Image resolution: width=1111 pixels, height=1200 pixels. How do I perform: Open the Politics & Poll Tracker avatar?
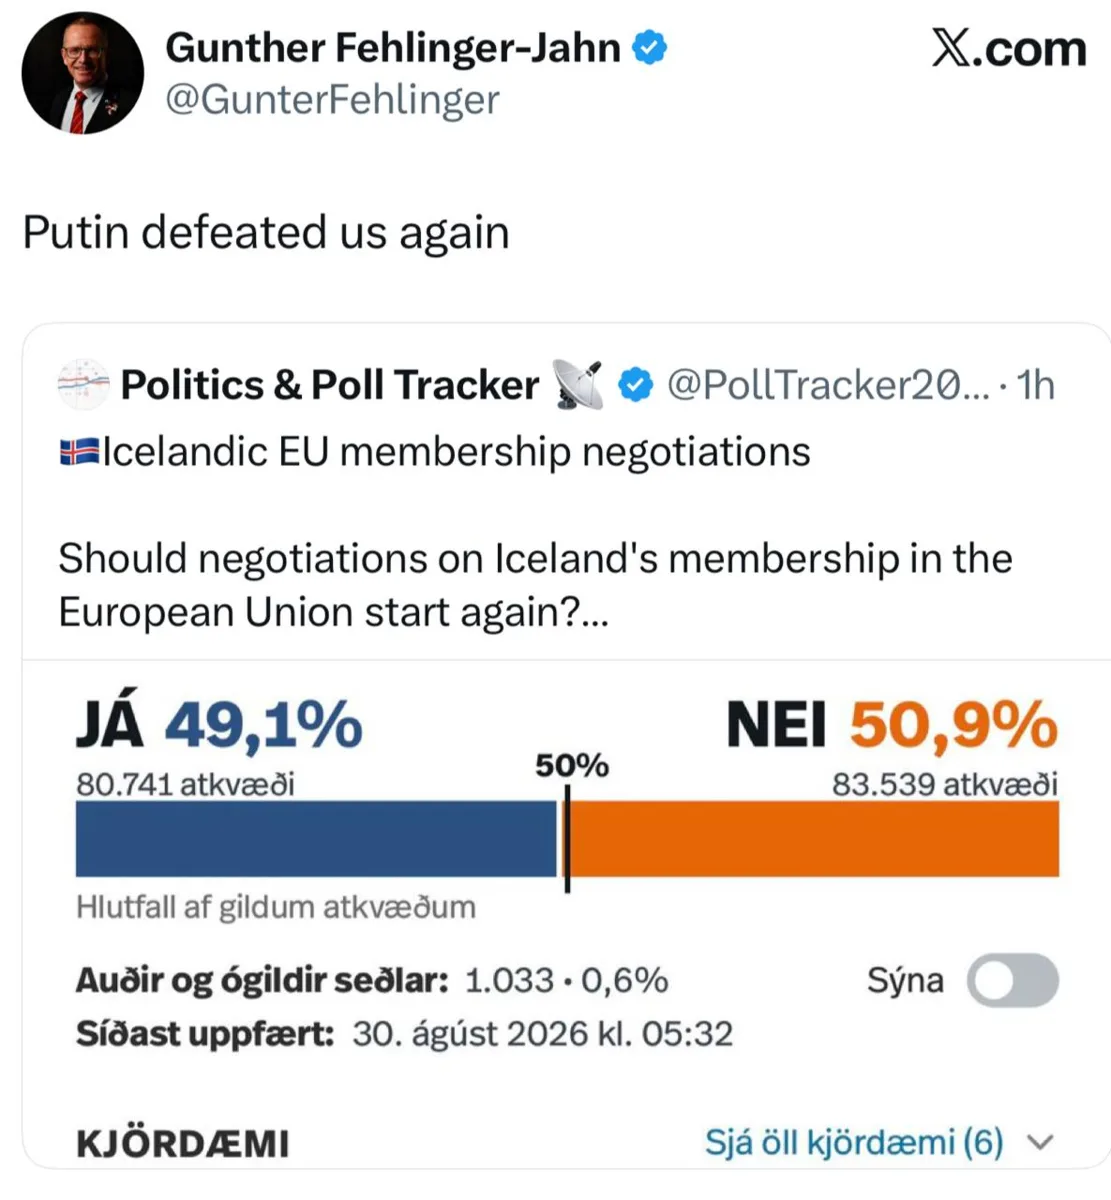click(x=83, y=385)
